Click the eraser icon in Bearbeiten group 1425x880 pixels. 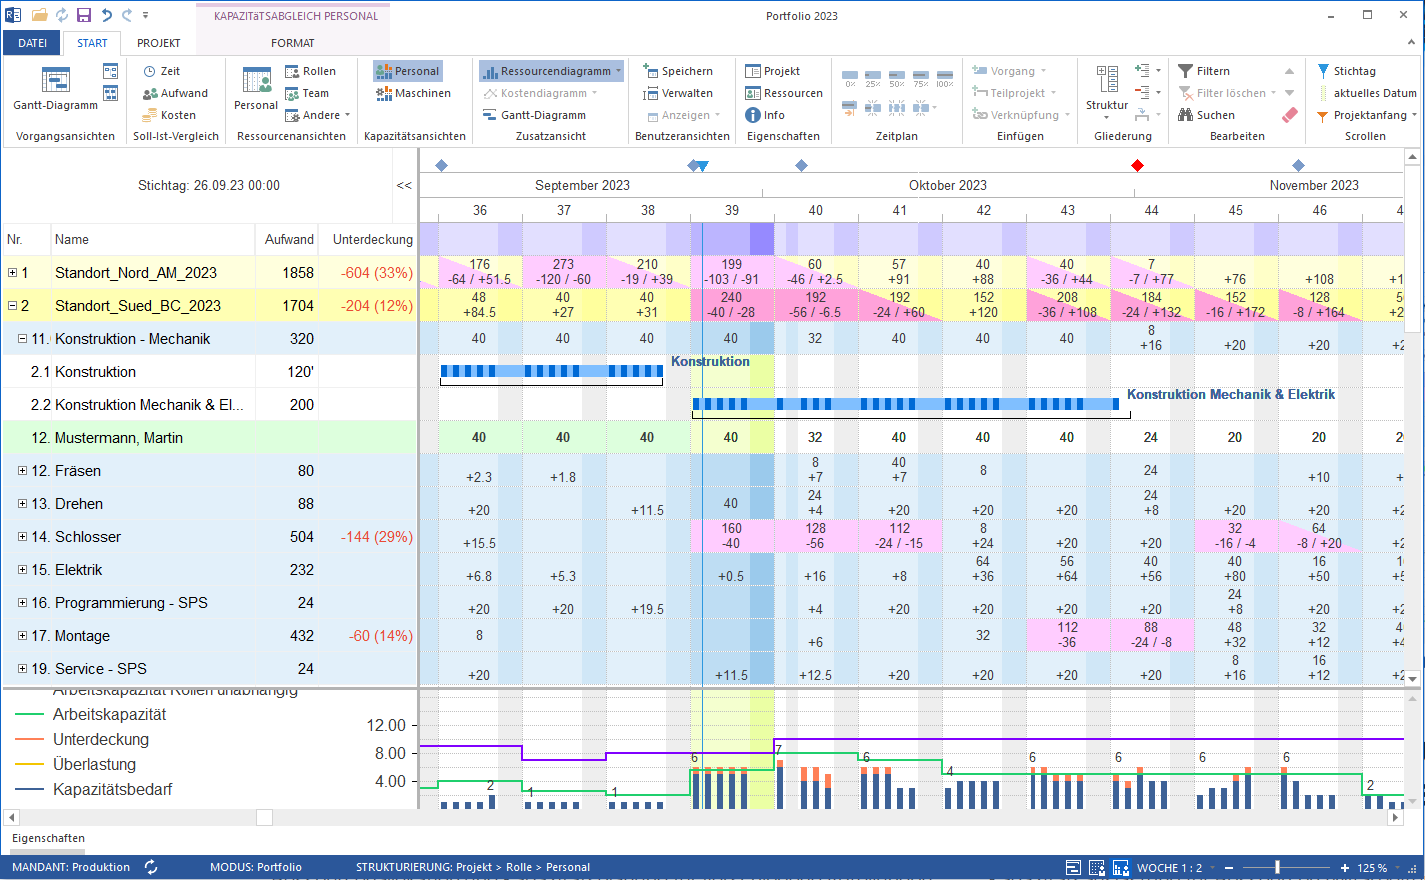[1289, 115]
